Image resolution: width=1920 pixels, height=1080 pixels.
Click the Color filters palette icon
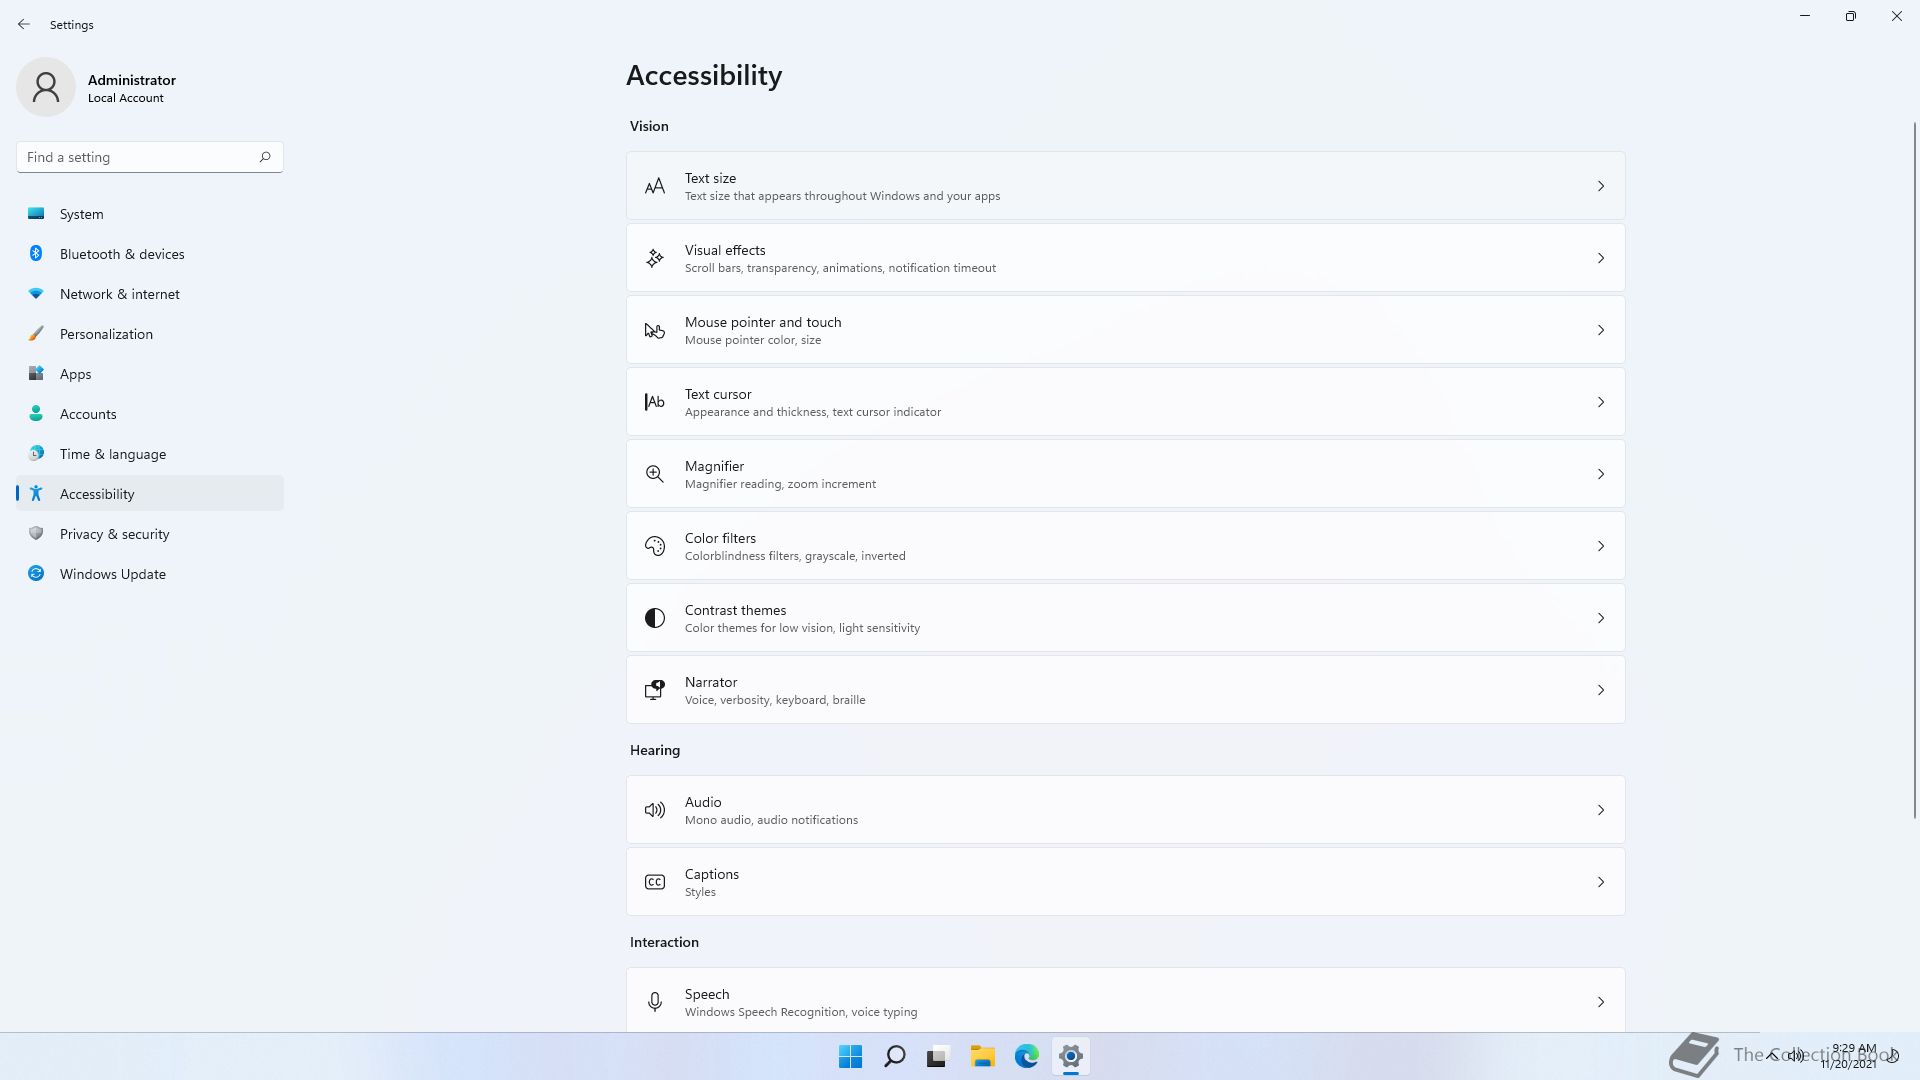click(655, 546)
